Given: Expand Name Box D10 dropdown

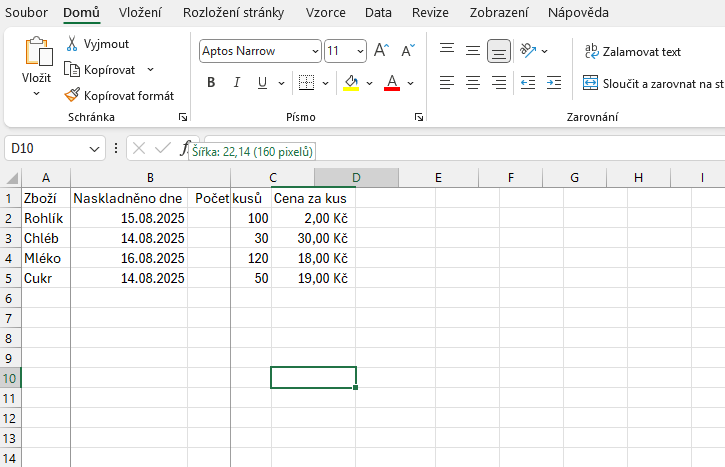Looking at the screenshot, I should [x=94, y=149].
